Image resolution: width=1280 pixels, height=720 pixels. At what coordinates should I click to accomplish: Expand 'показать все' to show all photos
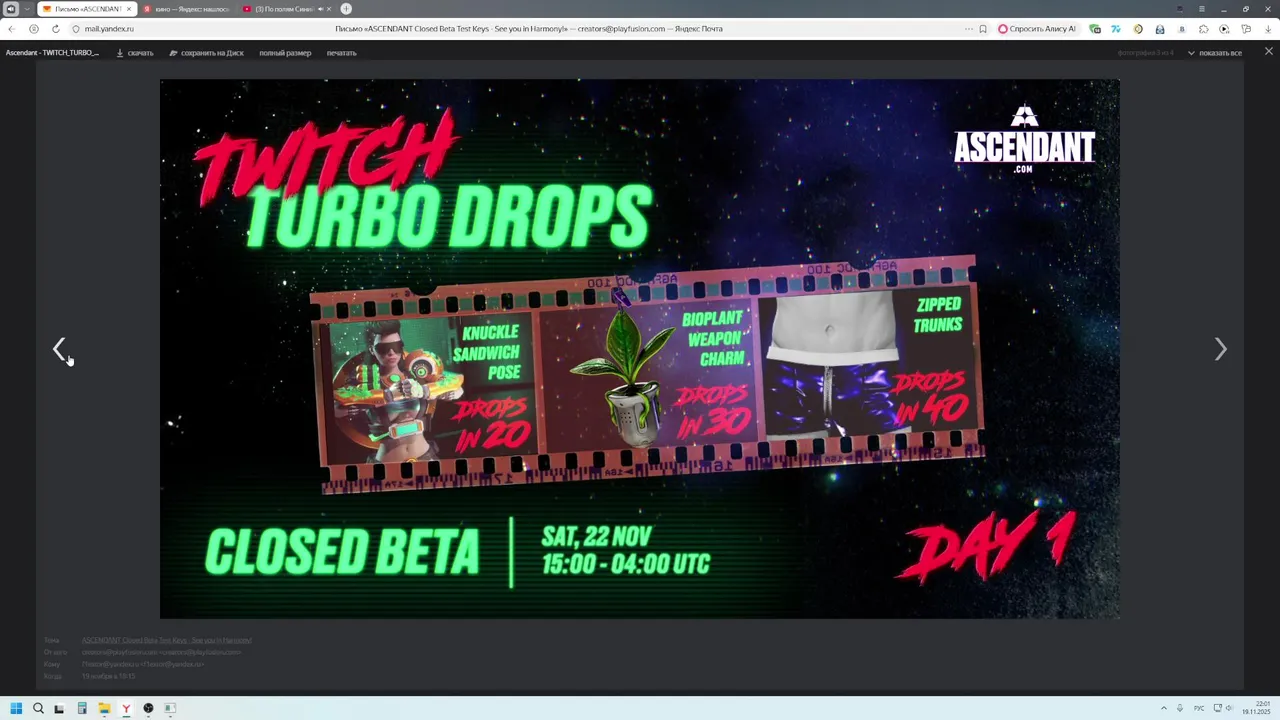point(1215,53)
